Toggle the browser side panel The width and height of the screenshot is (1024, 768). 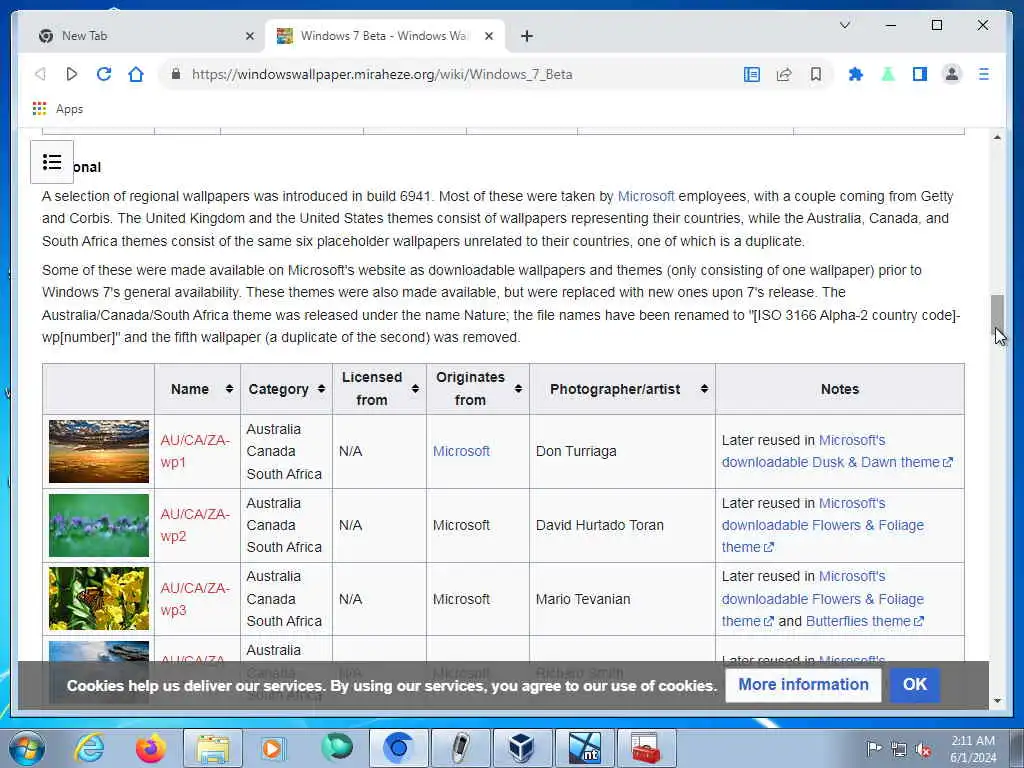pyautogui.click(x=920, y=74)
